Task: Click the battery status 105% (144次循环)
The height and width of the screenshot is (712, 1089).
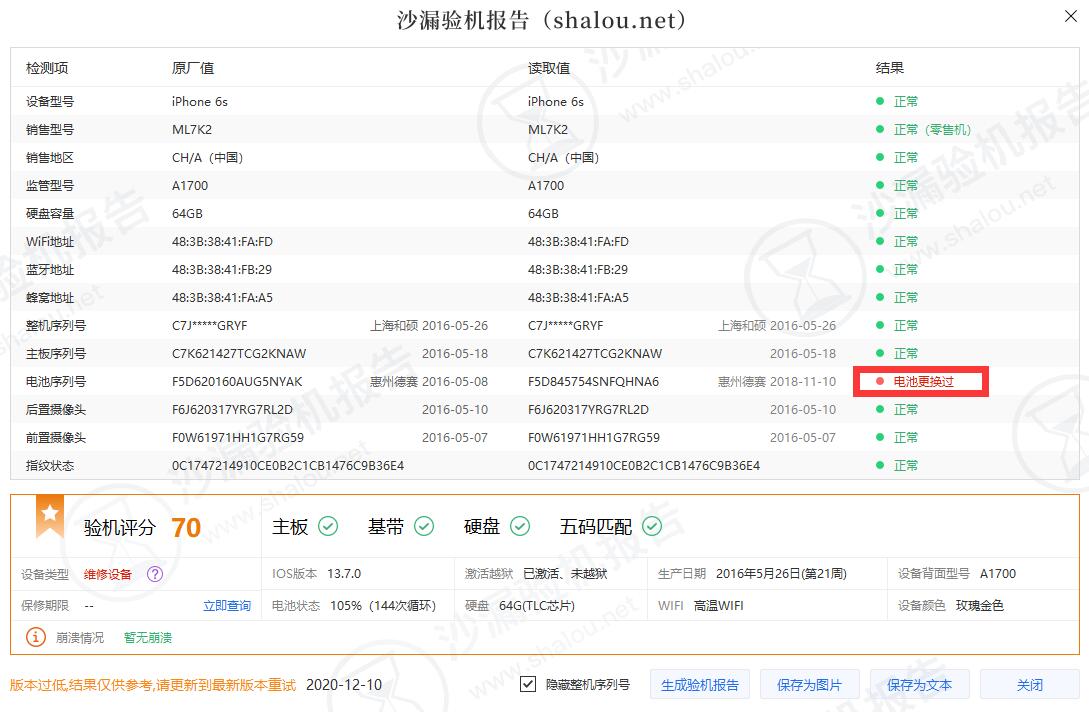Action: pyautogui.click(x=383, y=606)
